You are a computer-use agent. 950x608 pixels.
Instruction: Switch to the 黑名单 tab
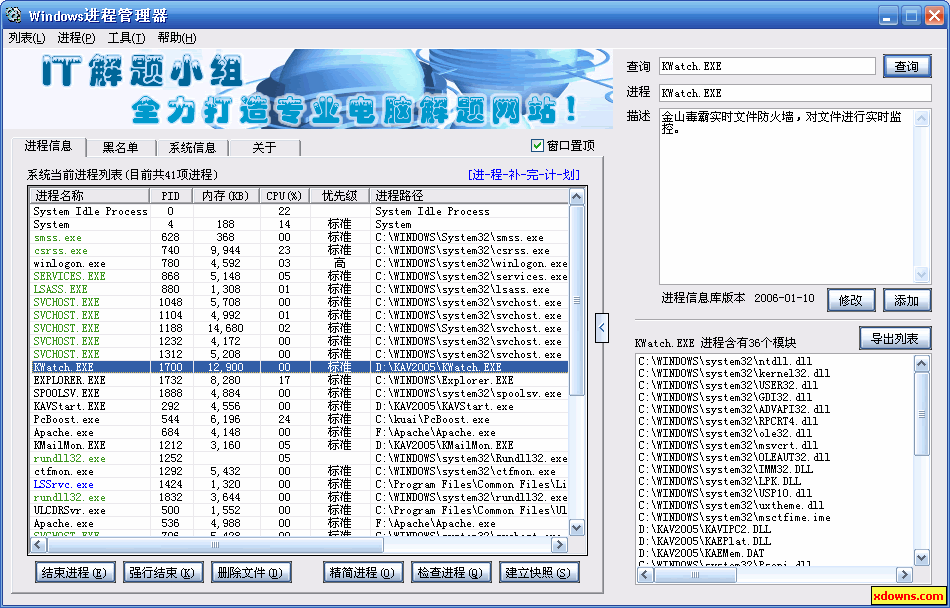(121, 148)
